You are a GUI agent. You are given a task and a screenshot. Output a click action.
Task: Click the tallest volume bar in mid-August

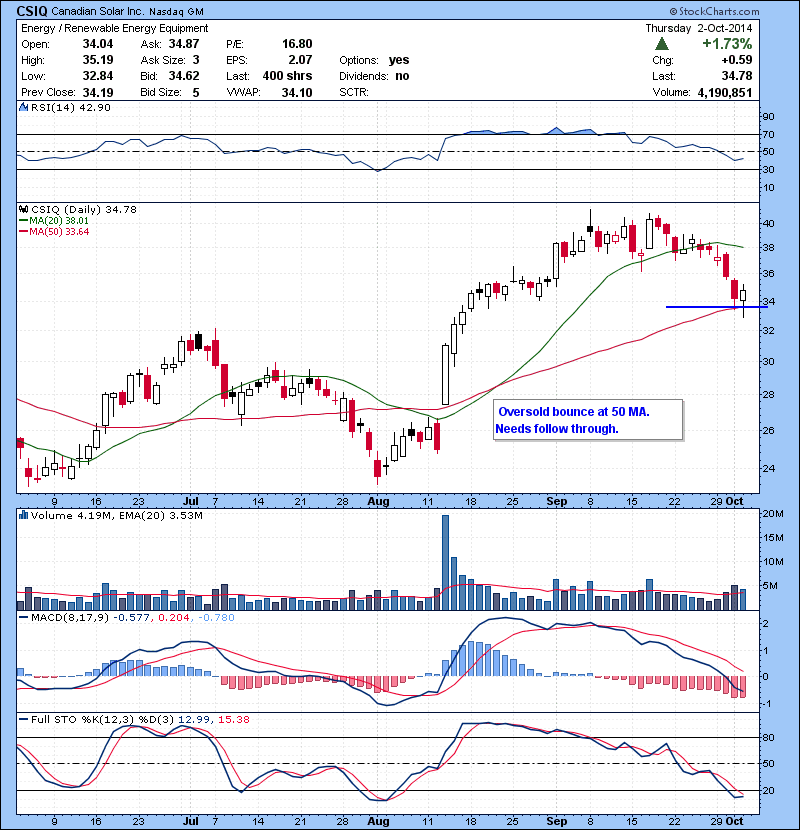pyautogui.click(x=445, y=562)
